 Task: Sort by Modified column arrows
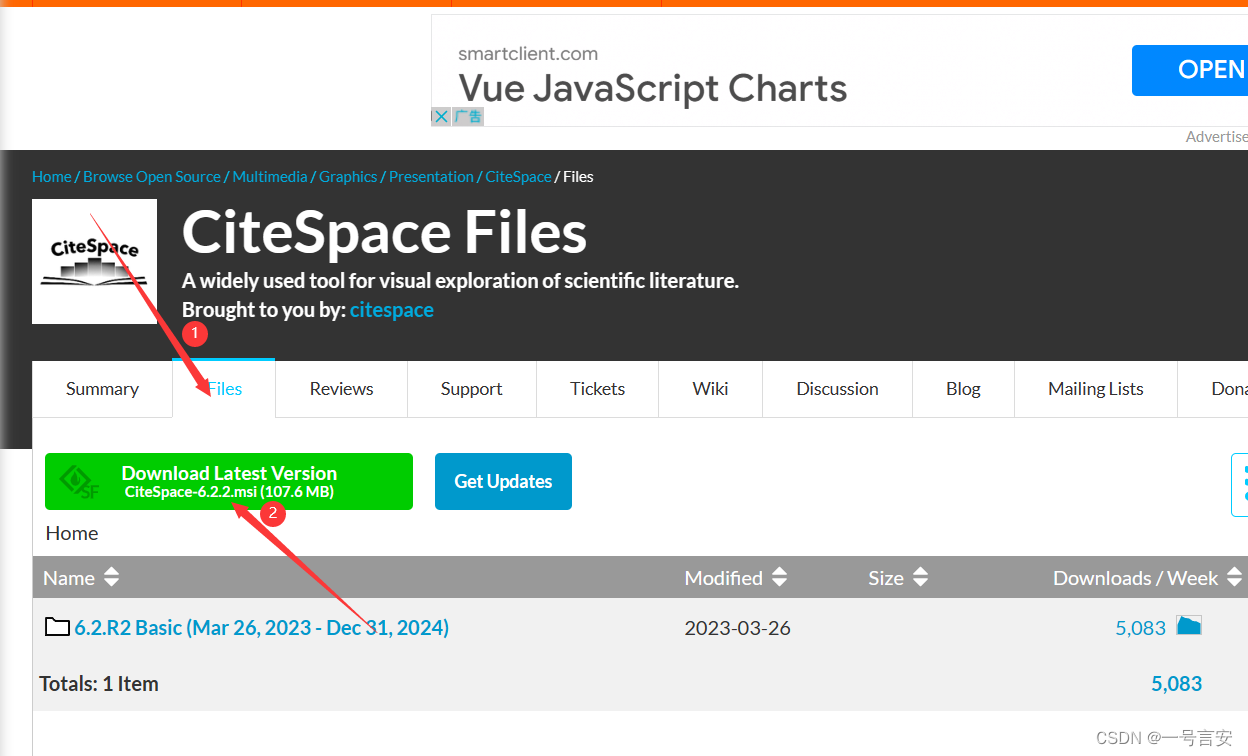[x=779, y=577]
